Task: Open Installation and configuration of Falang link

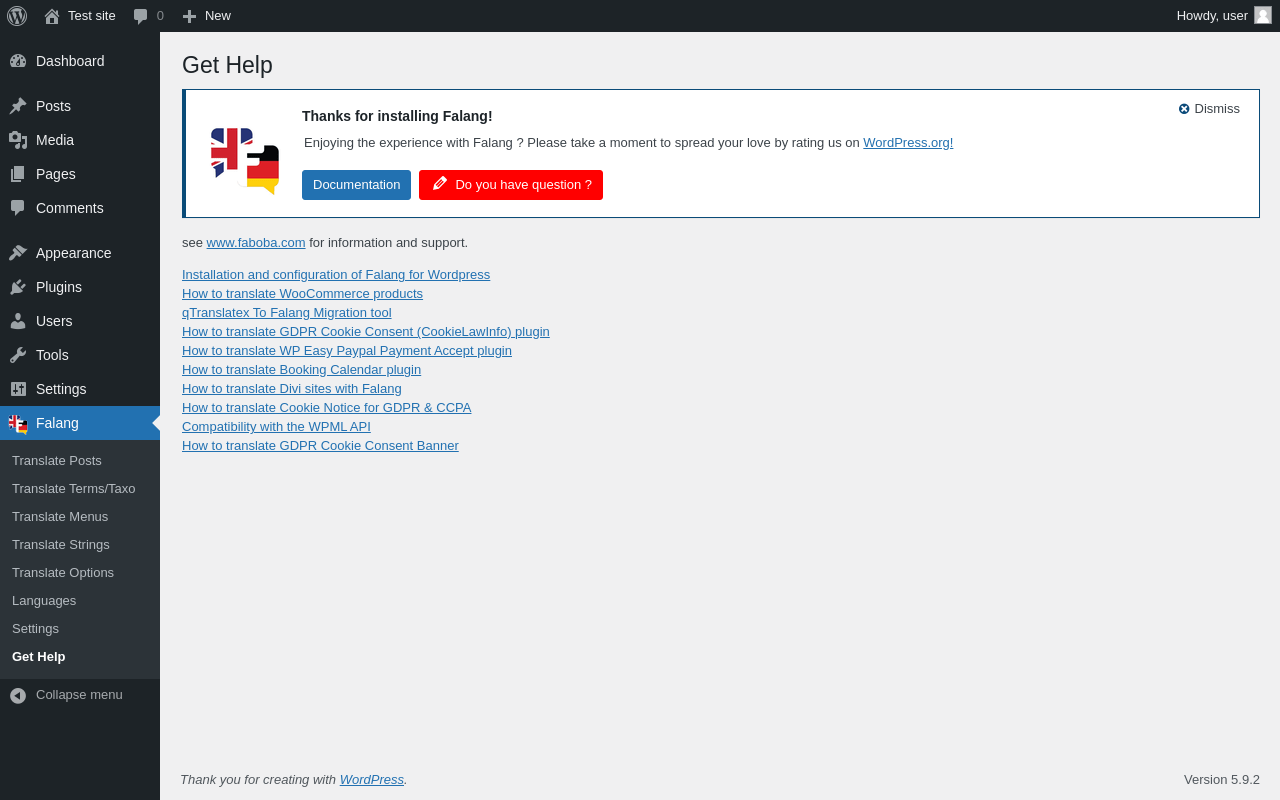Action: [x=336, y=275]
